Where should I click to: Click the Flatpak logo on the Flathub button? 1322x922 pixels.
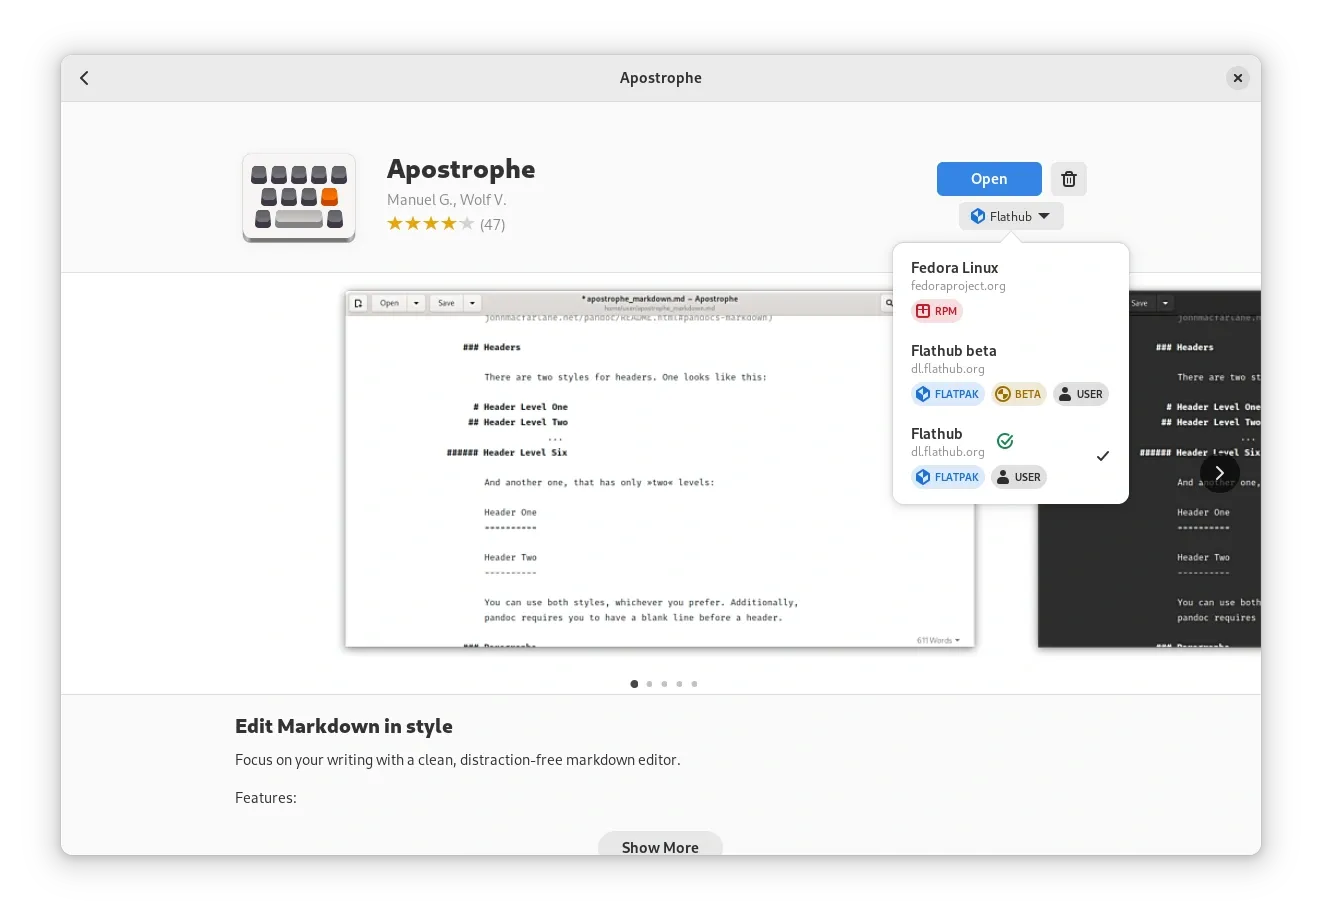(x=977, y=216)
